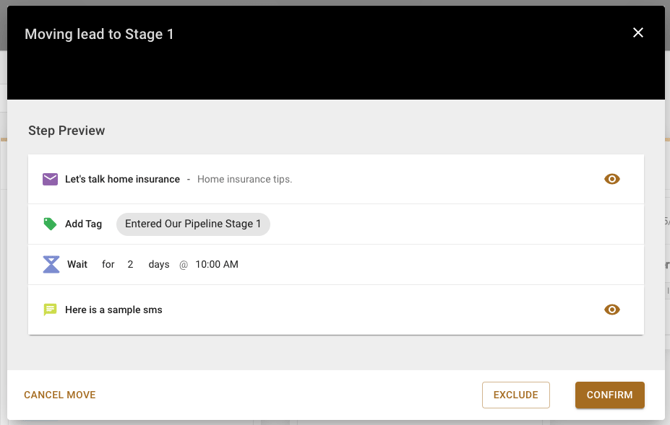Confirm the move with the CONFIRM button
This screenshot has height=425, width=670.
[x=609, y=395]
